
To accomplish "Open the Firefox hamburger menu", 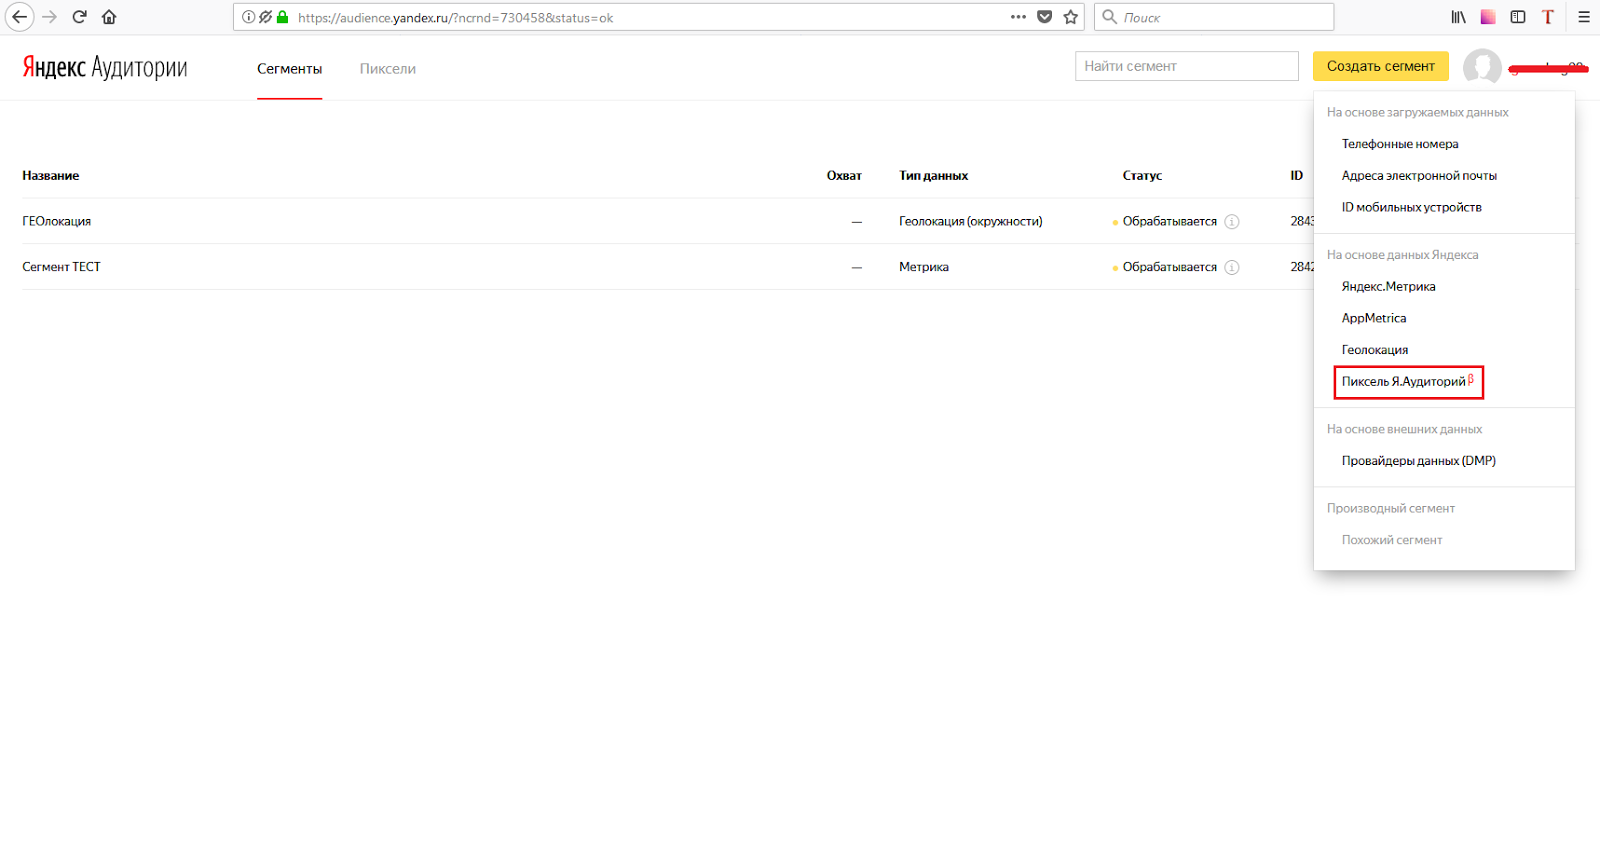I will [1584, 17].
